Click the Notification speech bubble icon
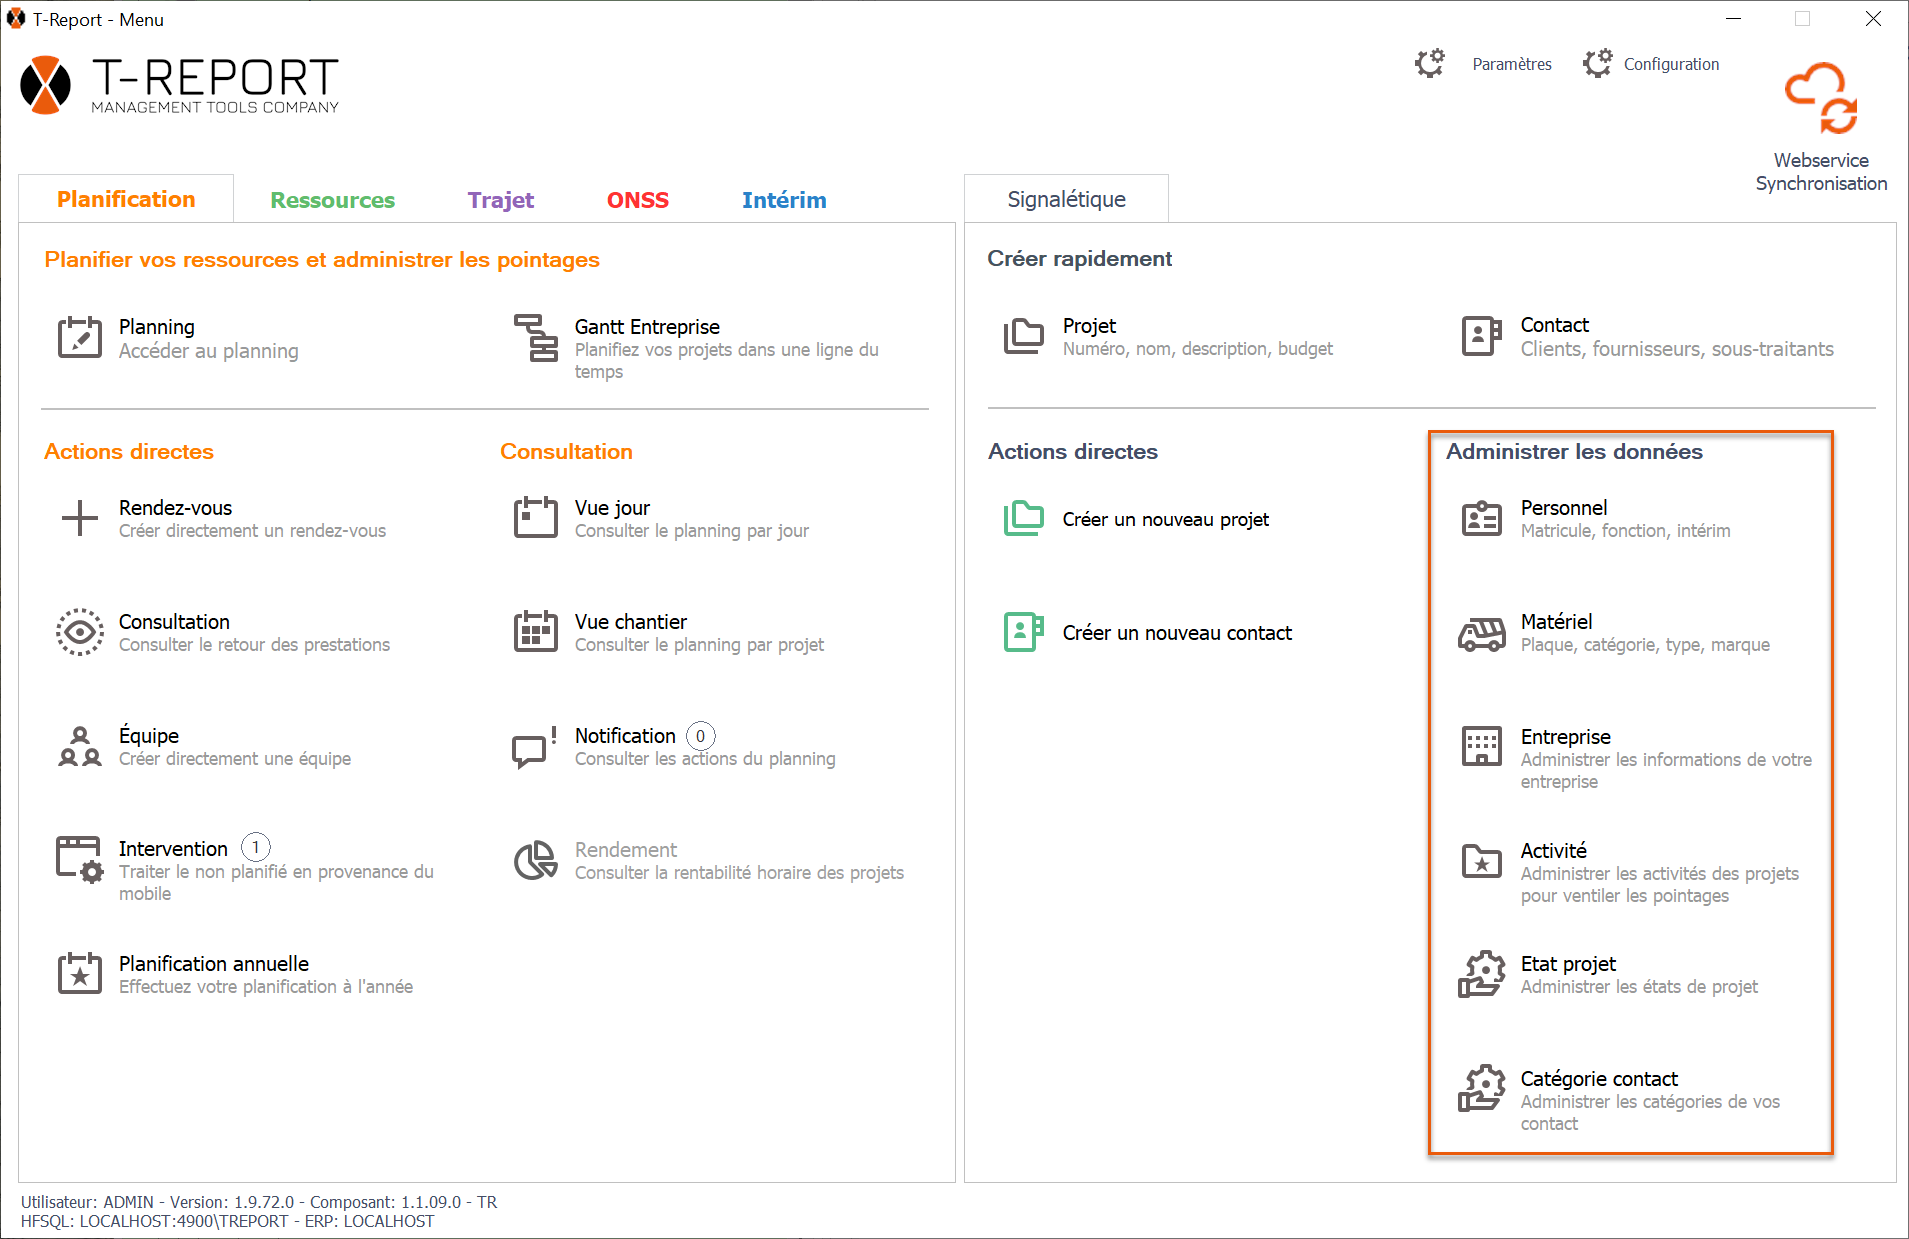The height and width of the screenshot is (1239, 1909). point(534,747)
